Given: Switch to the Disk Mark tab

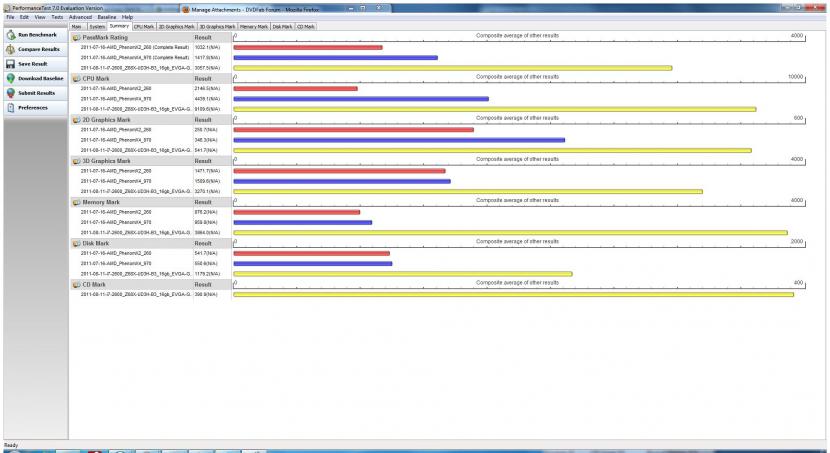Looking at the screenshot, I should [283, 26].
